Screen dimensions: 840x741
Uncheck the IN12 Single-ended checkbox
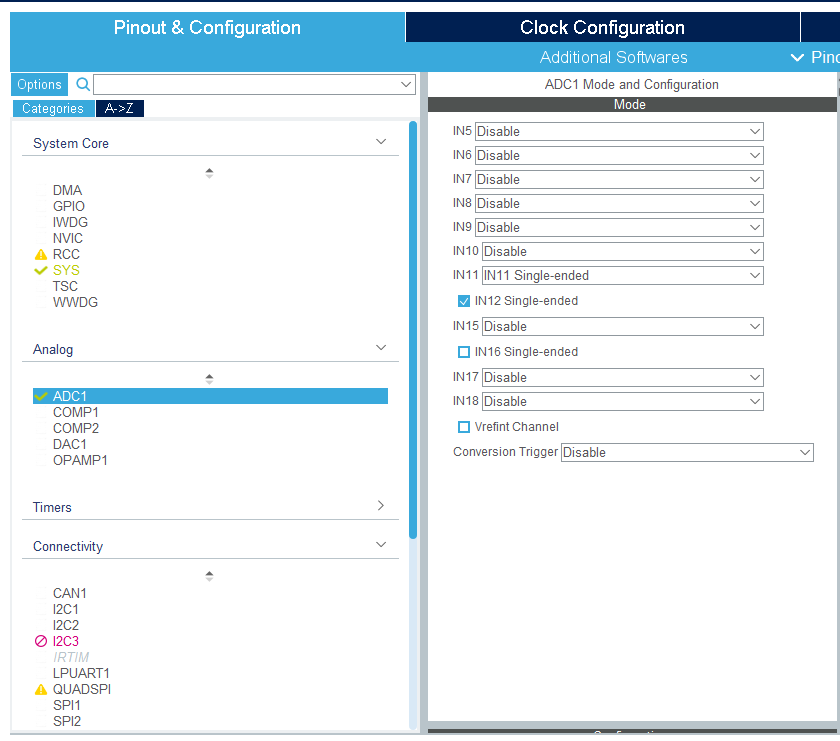pos(464,301)
